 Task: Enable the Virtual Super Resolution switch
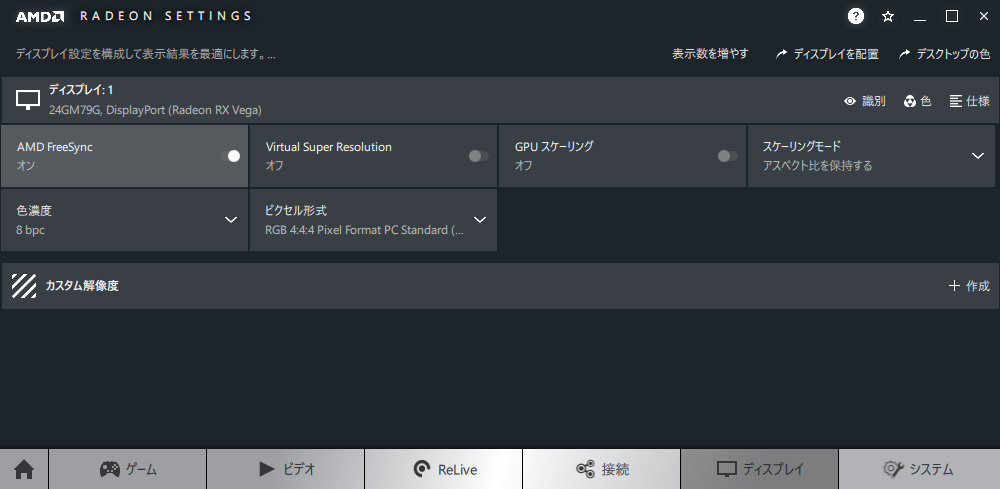pos(478,156)
